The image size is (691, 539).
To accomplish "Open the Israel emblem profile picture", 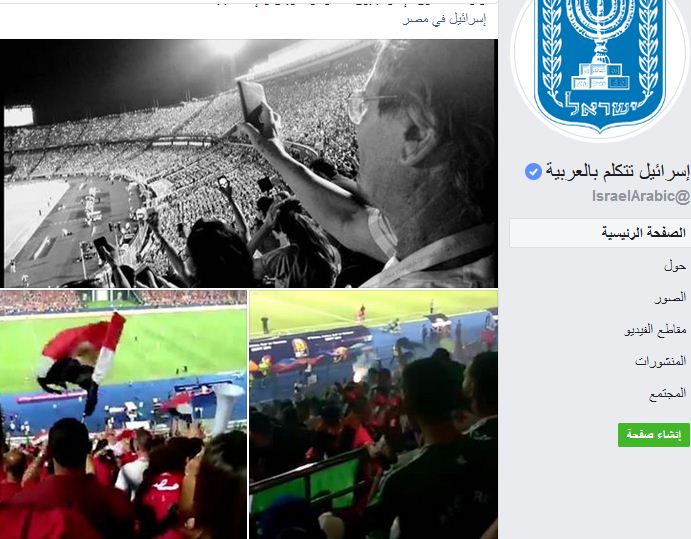I will (x=600, y=66).
